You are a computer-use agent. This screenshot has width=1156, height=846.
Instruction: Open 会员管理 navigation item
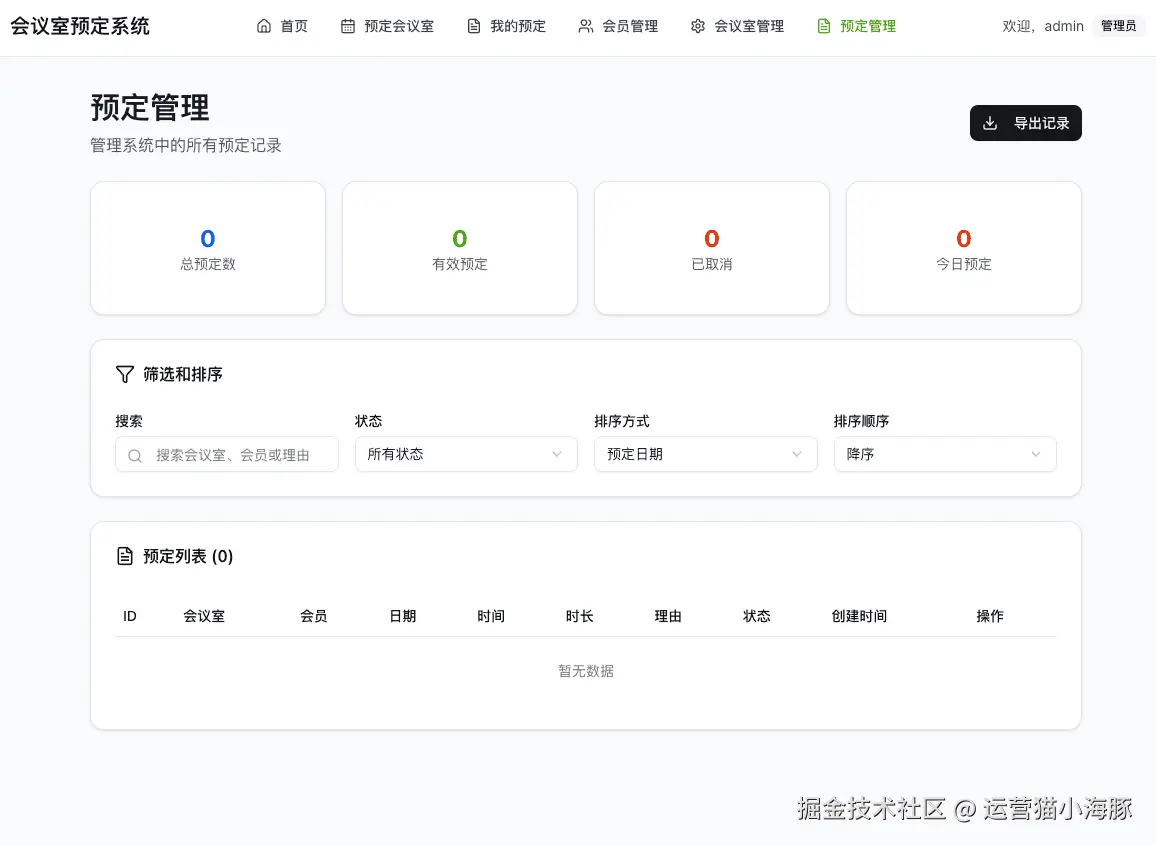[x=619, y=26]
